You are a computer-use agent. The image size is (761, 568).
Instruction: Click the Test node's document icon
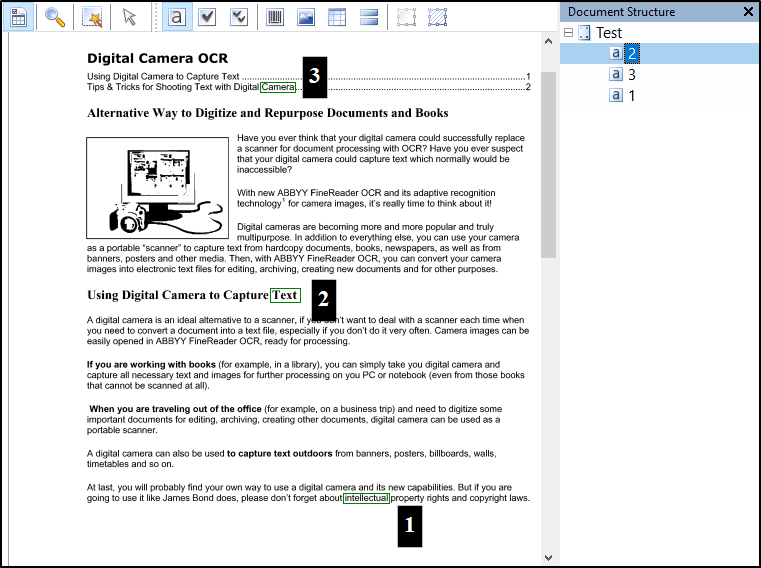(x=584, y=33)
